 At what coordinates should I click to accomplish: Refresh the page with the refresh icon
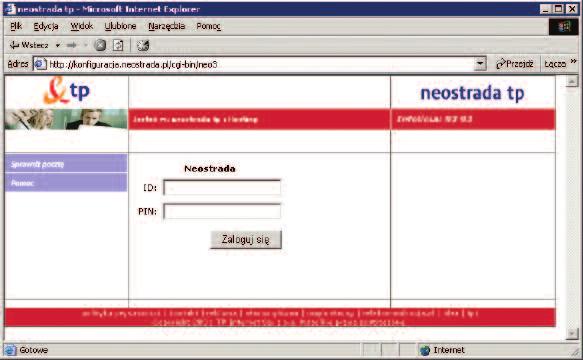[118, 45]
